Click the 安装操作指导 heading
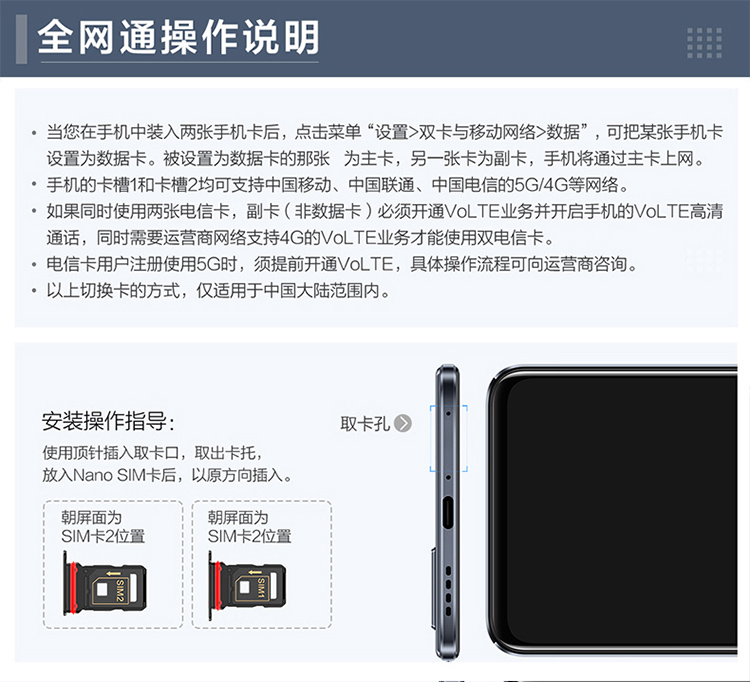 (108, 421)
